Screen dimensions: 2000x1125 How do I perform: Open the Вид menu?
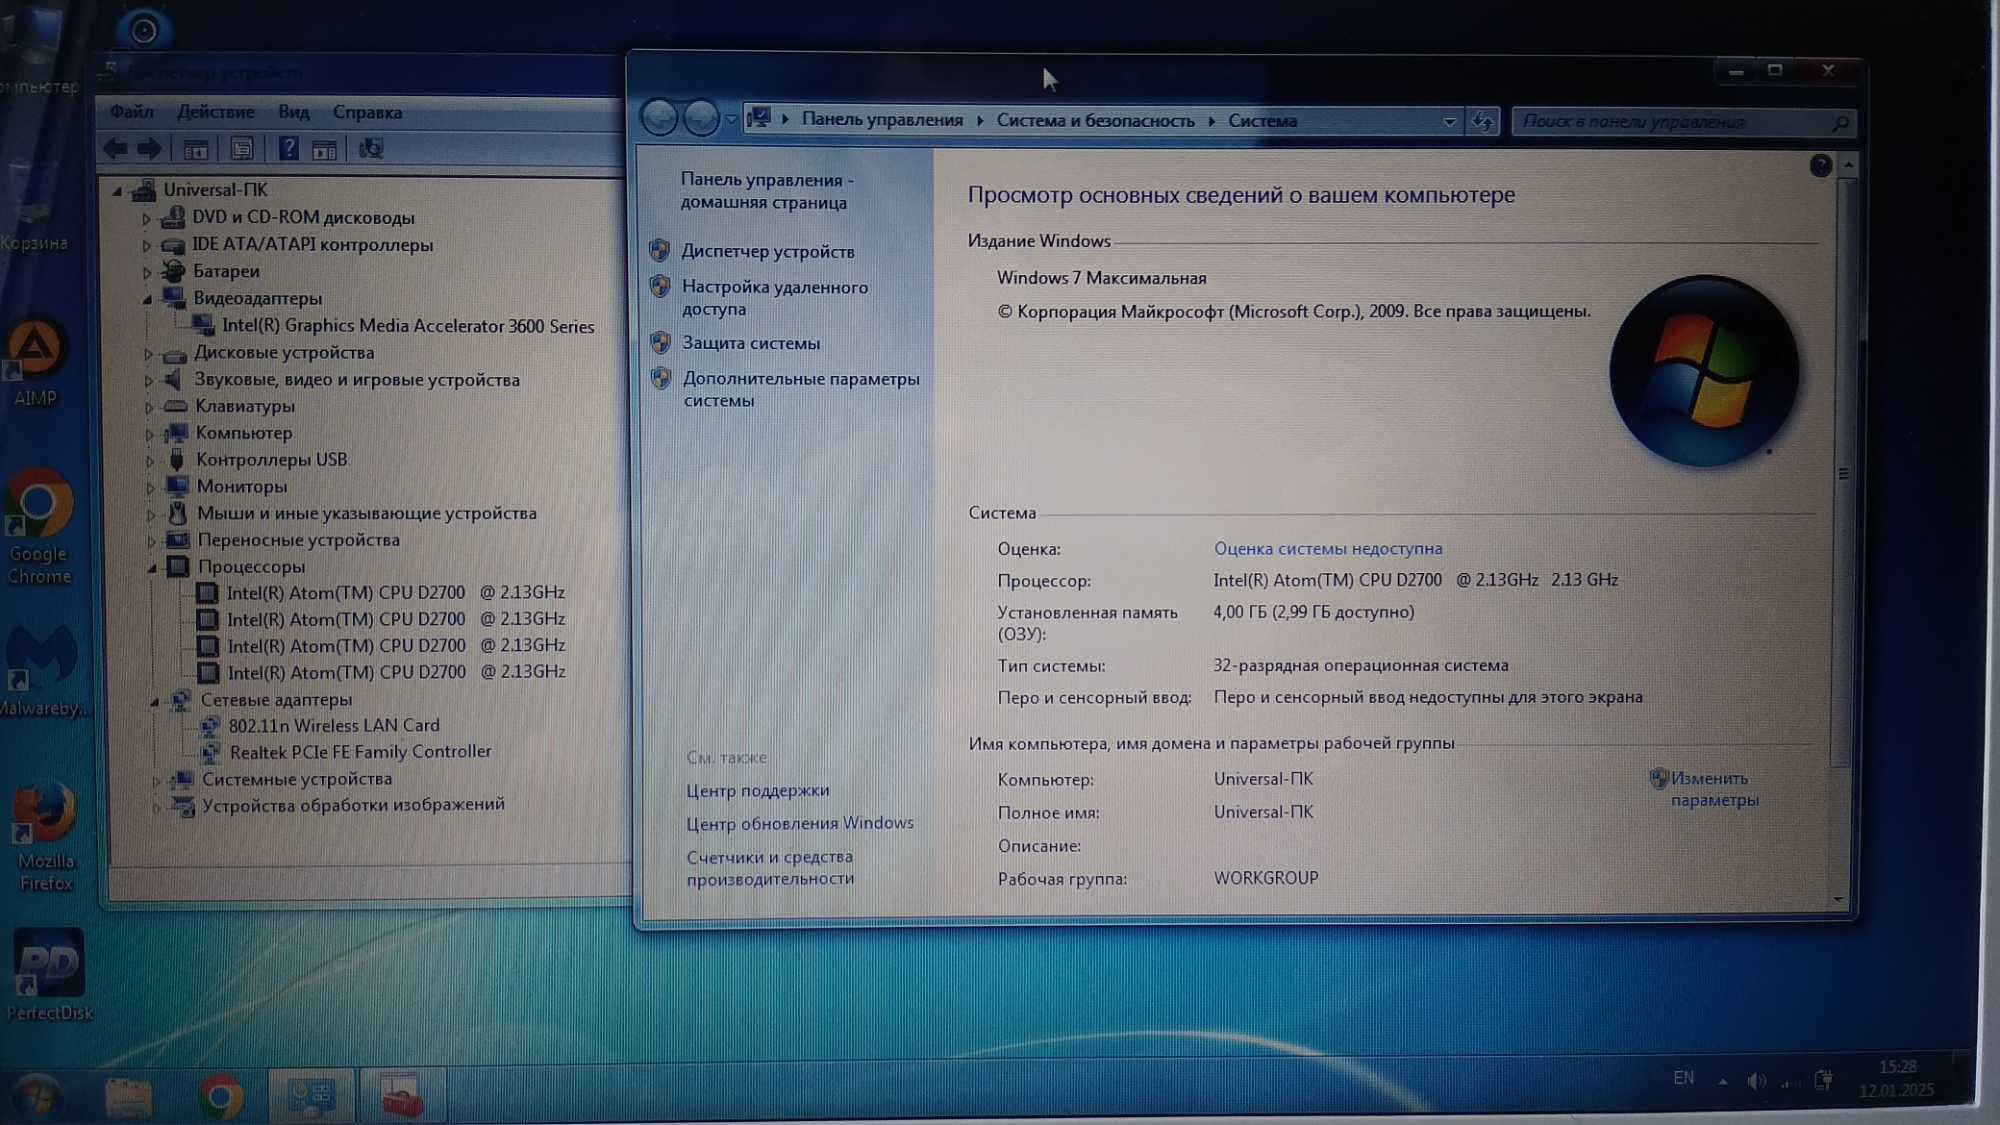click(x=294, y=112)
